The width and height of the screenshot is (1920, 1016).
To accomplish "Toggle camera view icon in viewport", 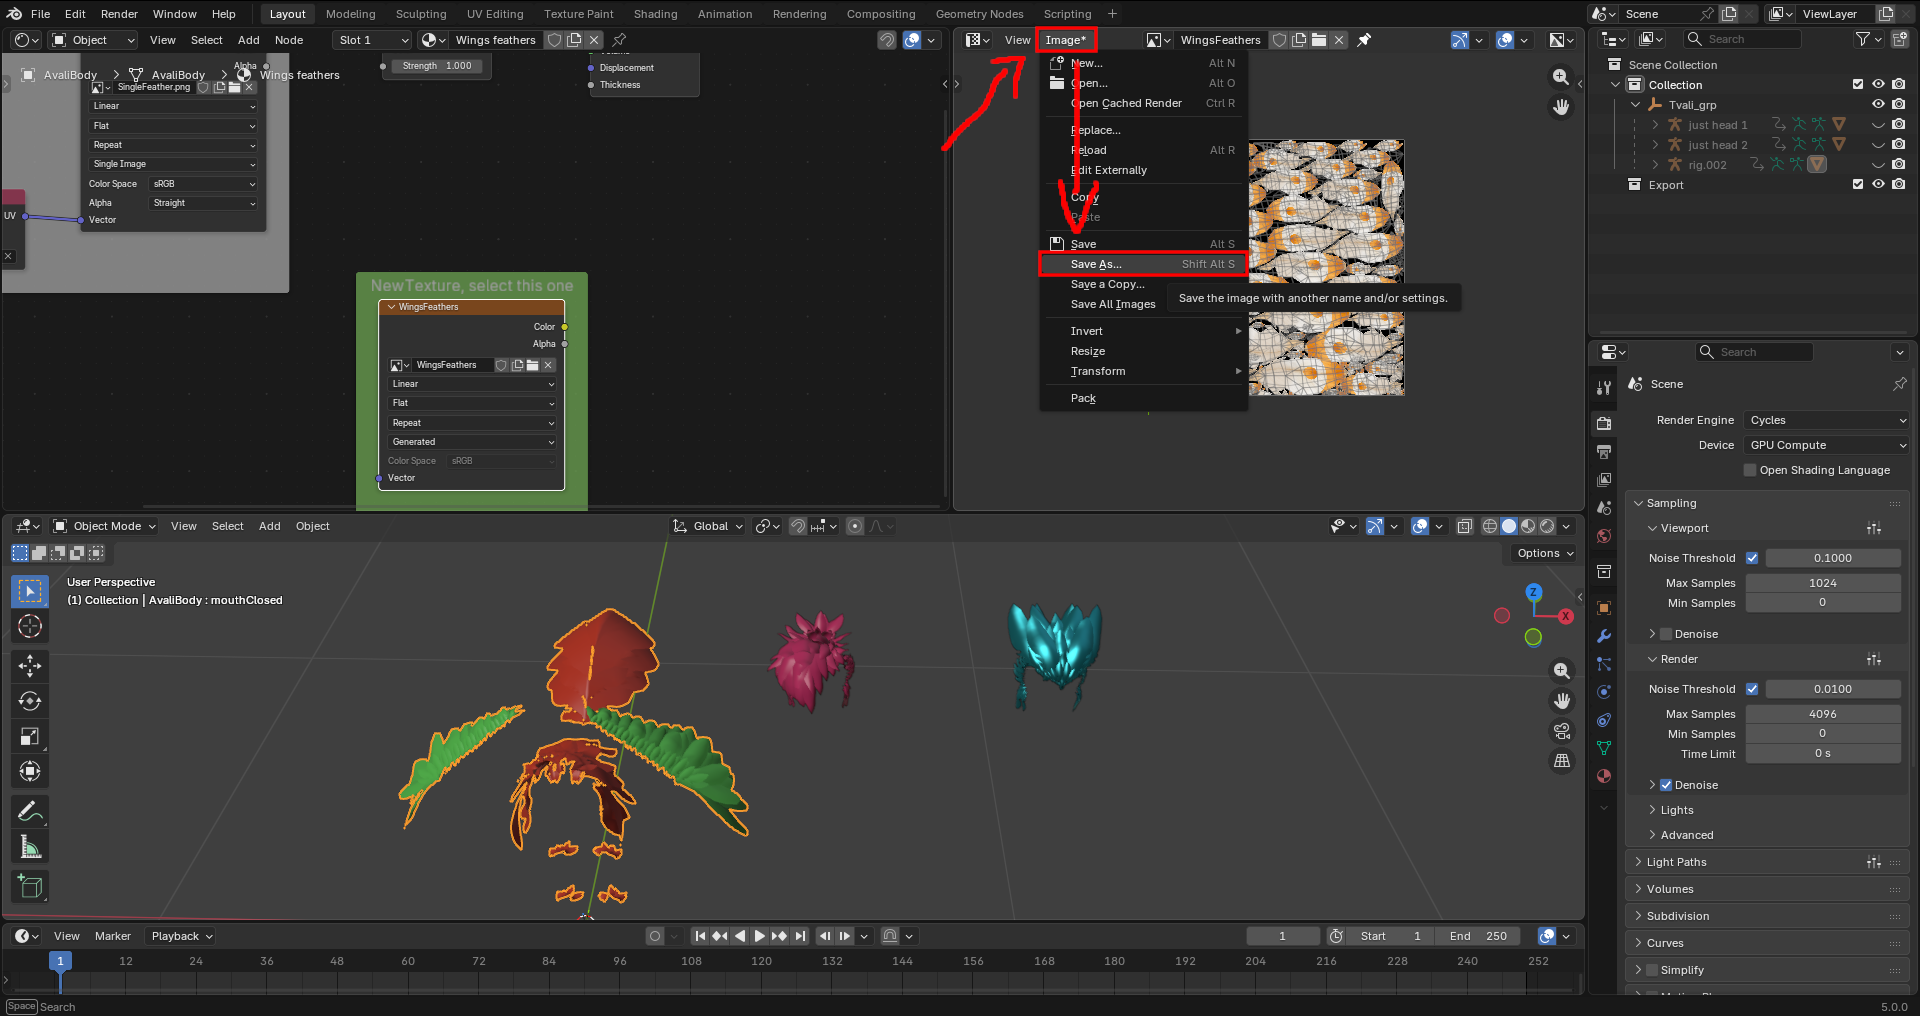I will point(1561,731).
